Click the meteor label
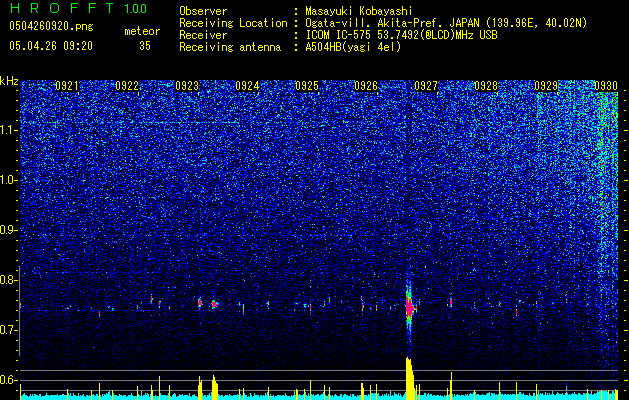The width and height of the screenshot is (629, 400). 142,31
